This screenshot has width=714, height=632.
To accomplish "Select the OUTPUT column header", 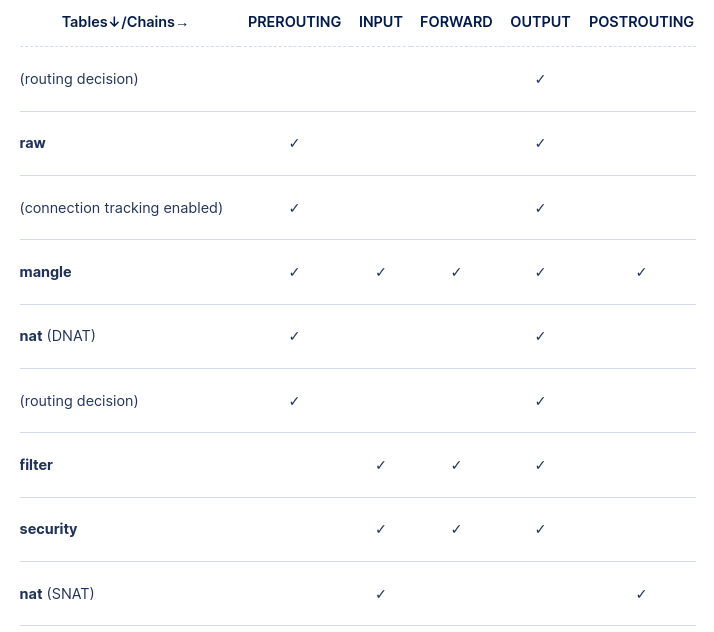I will click(540, 22).
